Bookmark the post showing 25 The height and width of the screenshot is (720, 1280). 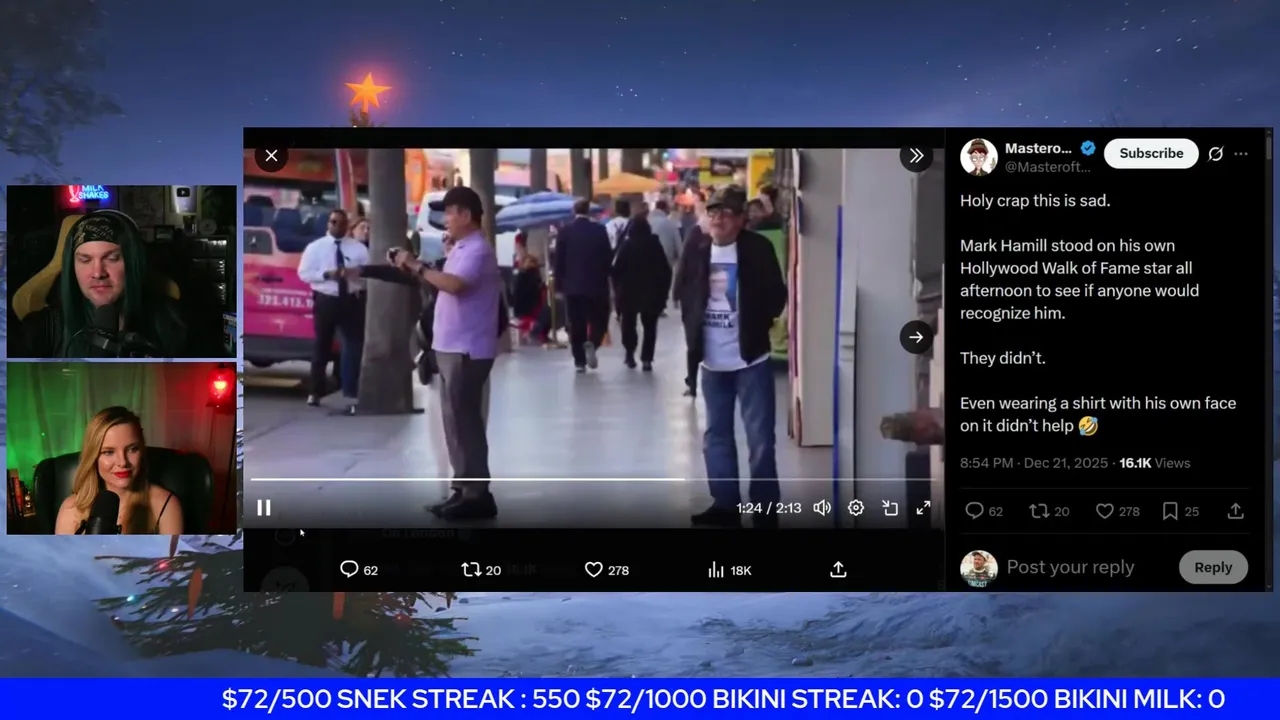[1180, 511]
